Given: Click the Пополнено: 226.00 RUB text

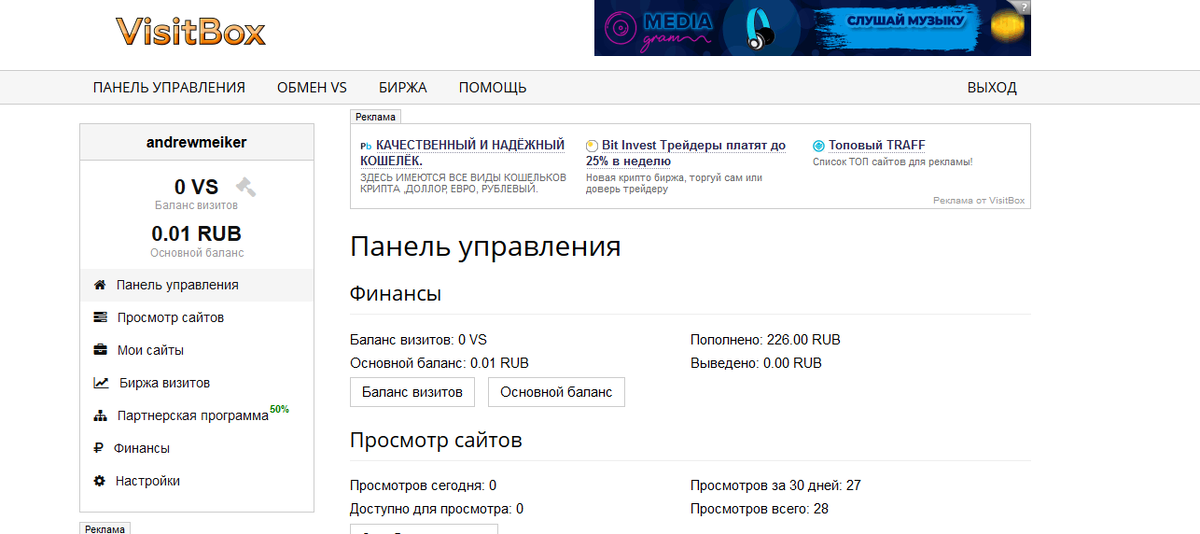Looking at the screenshot, I should click(765, 340).
